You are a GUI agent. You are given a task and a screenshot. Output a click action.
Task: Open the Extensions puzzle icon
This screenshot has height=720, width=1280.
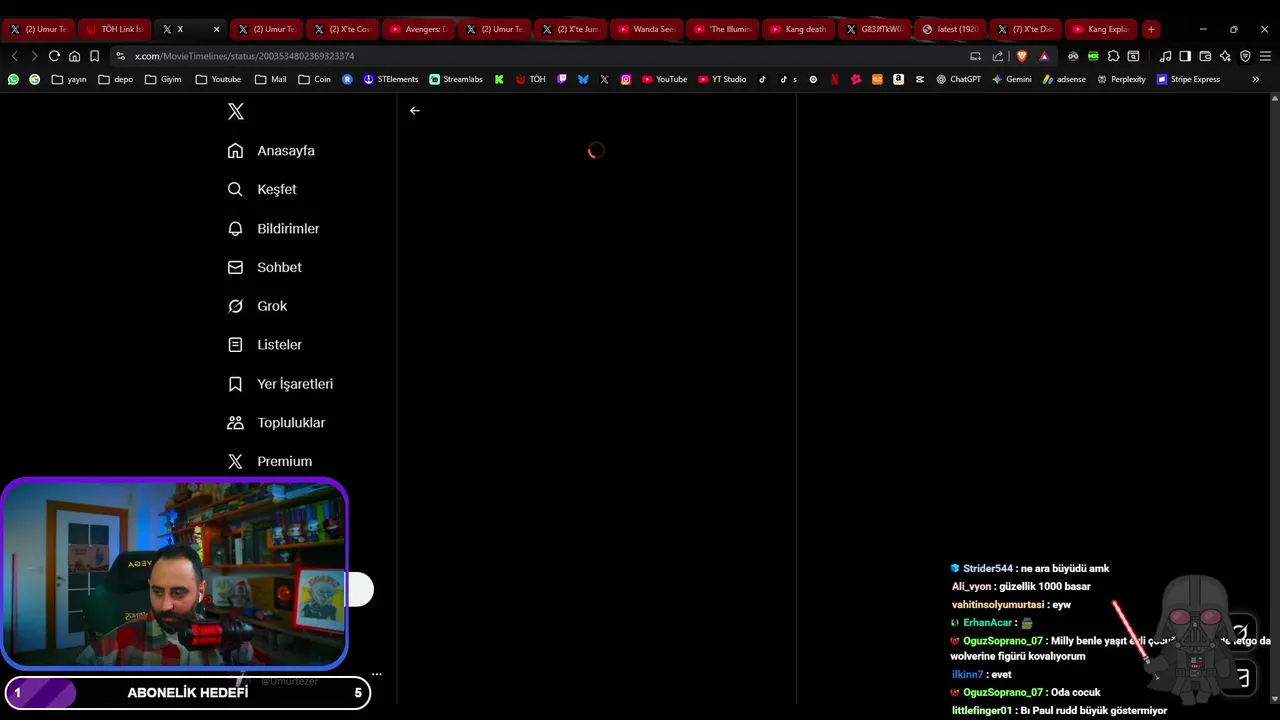[1113, 56]
